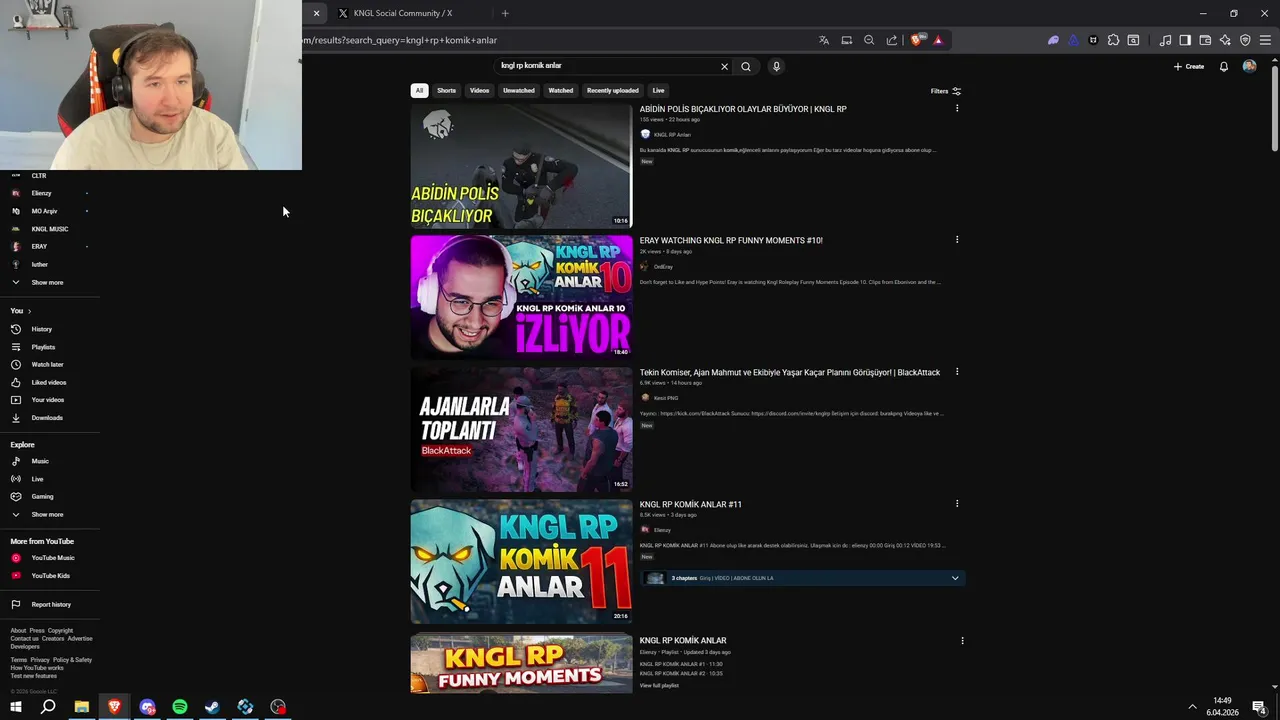
Task: Open Tekin Komiser video title link
Action: pyautogui.click(x=790, y=372)
